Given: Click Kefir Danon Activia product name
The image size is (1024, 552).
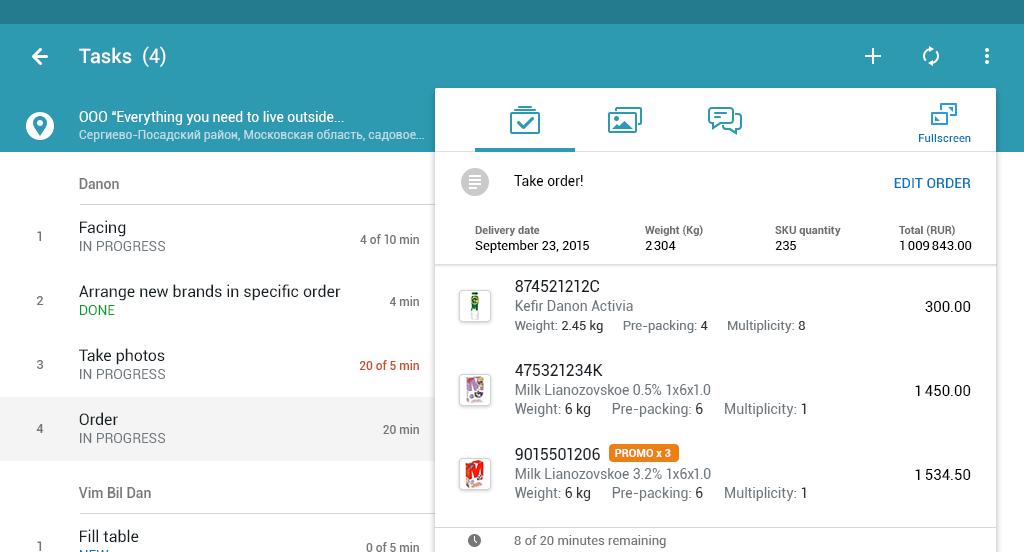Looking at the screenshot, I should click(x=573, y=306).
